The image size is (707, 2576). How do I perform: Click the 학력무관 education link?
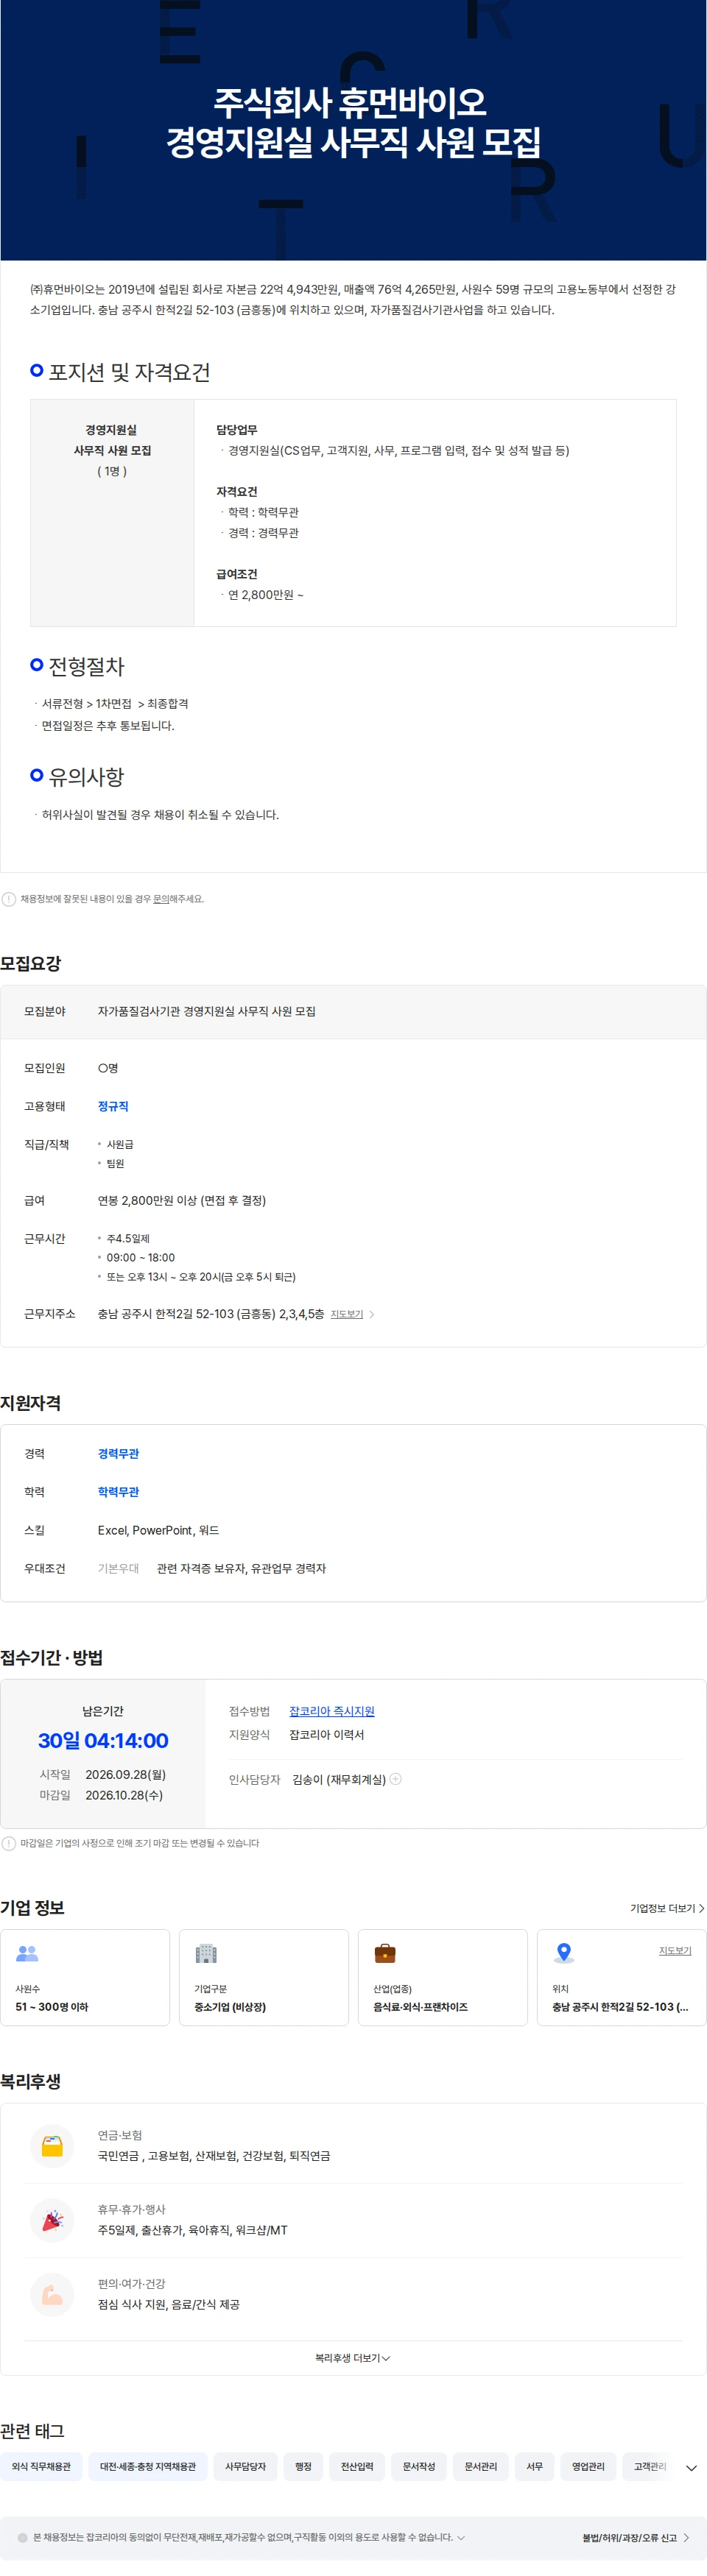click(x=118, y=1491)
